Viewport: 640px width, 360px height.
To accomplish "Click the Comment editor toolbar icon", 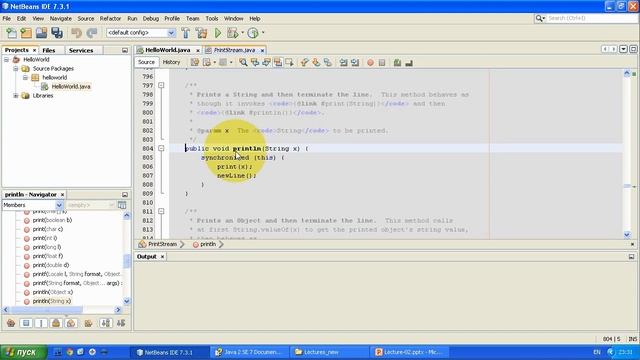I will tap(397, 62).
